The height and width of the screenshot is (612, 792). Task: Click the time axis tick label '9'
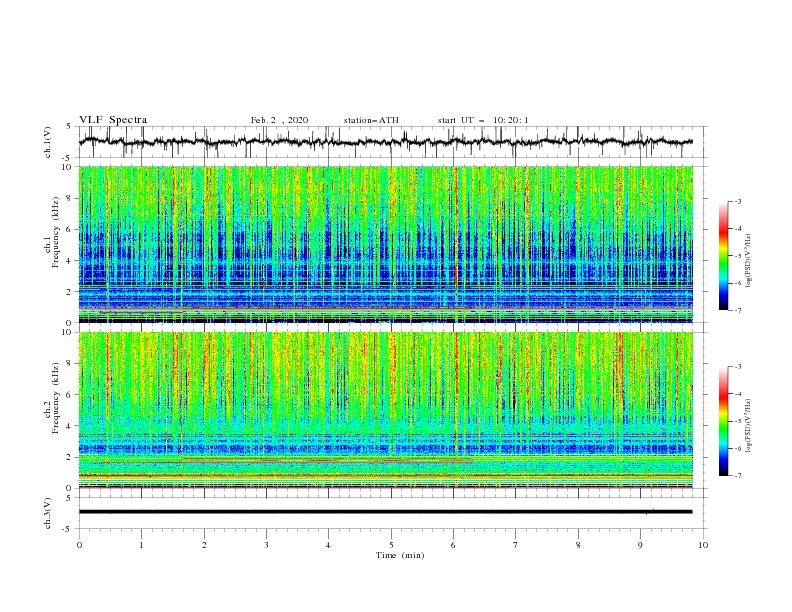pos(640,545)
